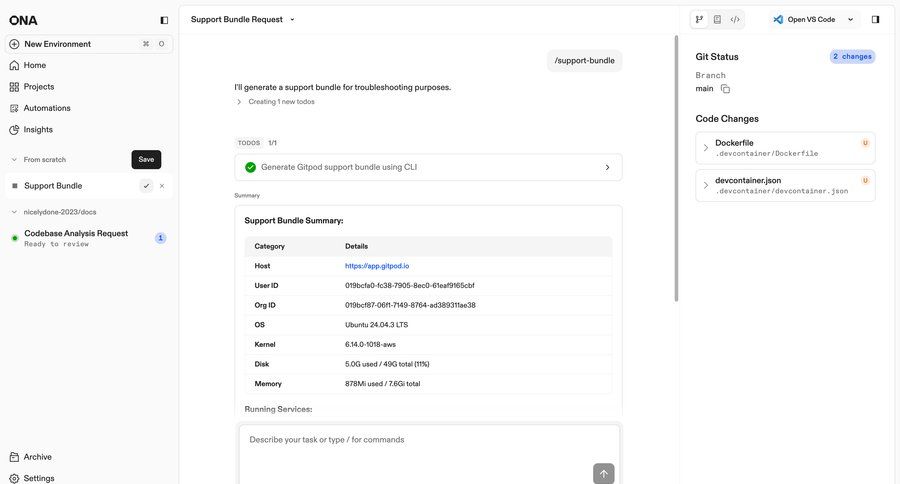
Task: Click the User ID value cell
Action: (x=410, y=285)
